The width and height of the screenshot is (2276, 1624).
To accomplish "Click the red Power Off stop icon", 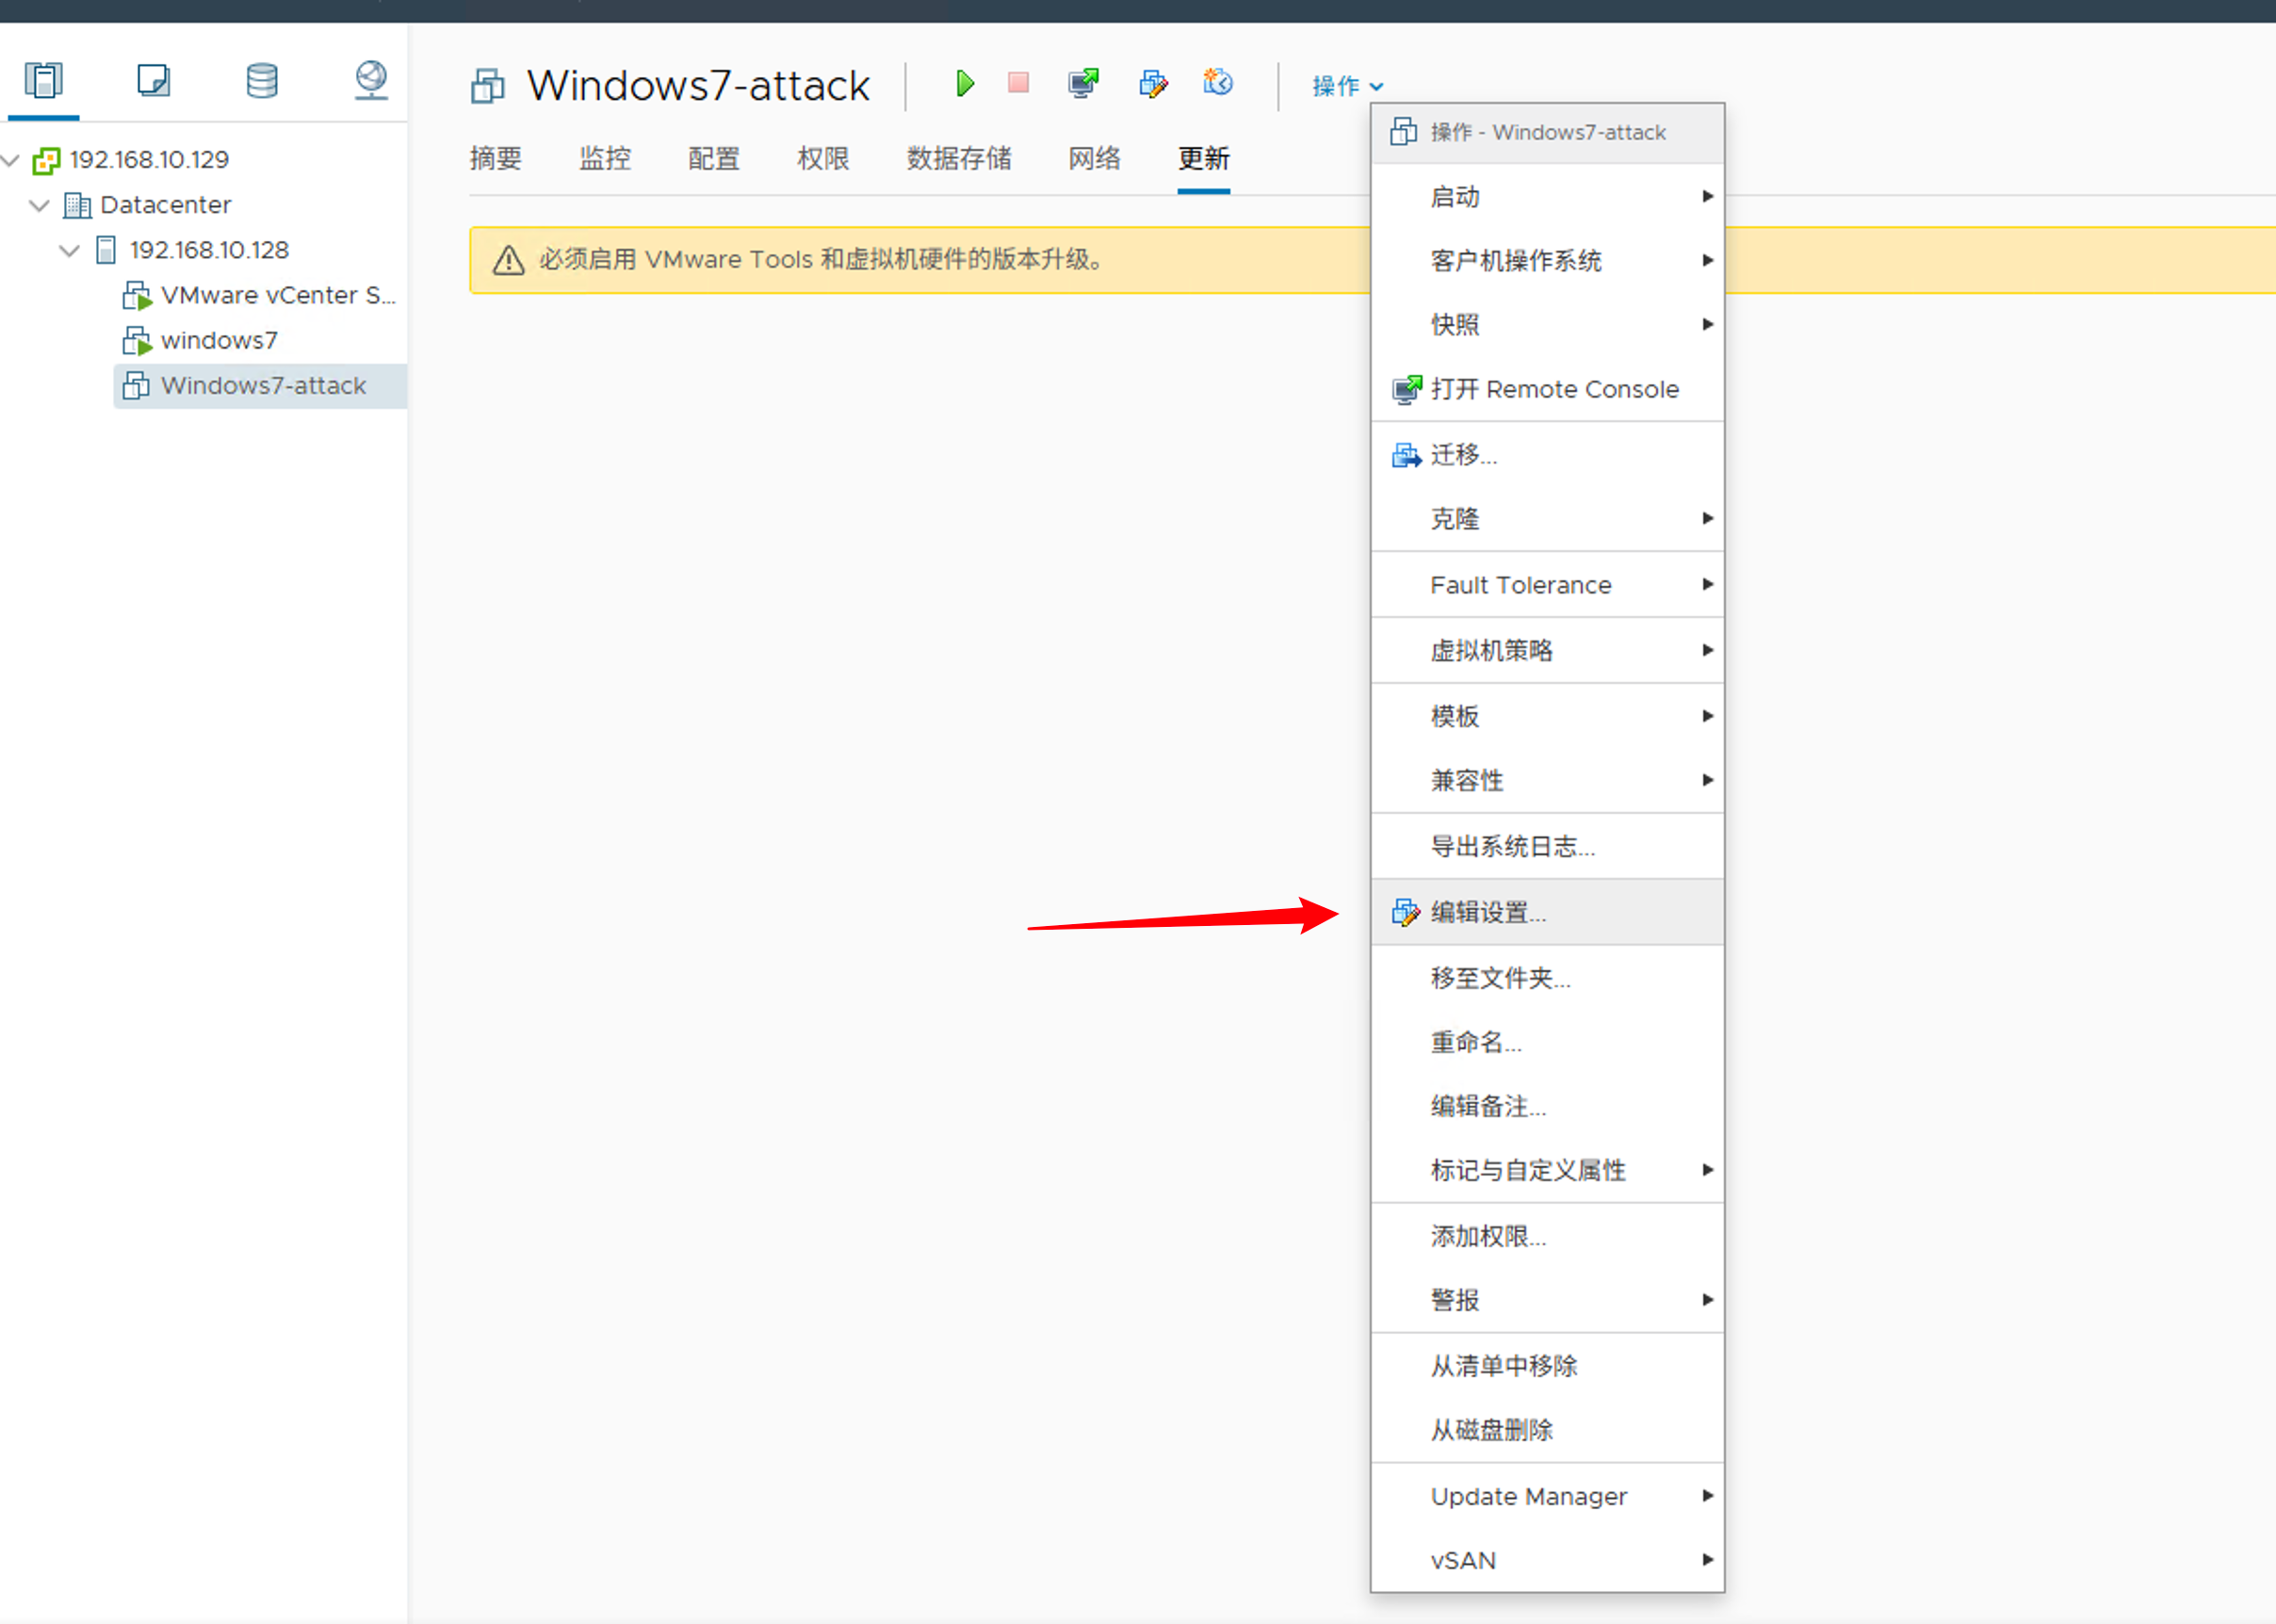I will [1018, 83].
